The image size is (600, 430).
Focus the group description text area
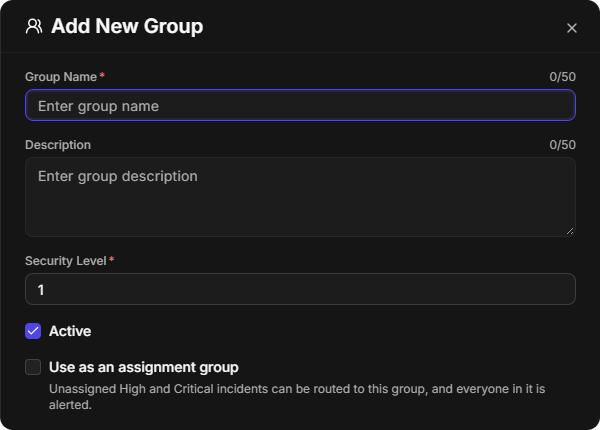(300, 197)
